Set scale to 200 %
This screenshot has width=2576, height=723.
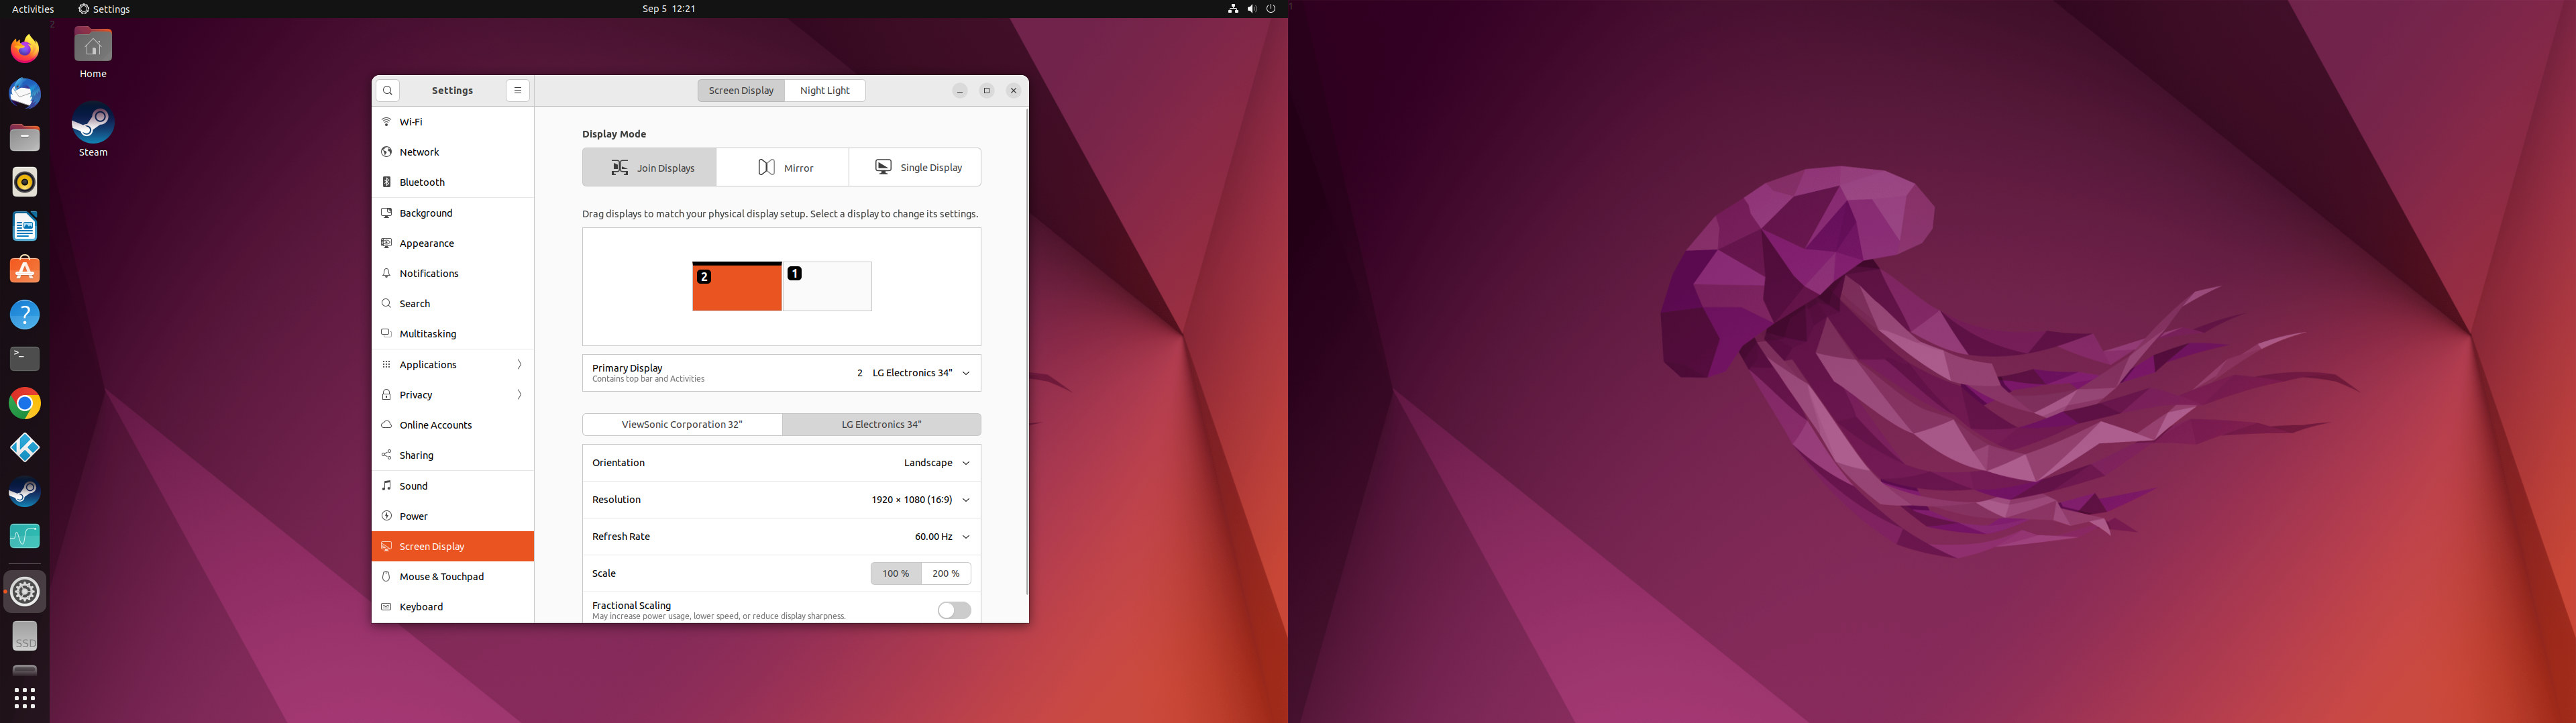tap(946, 573)
